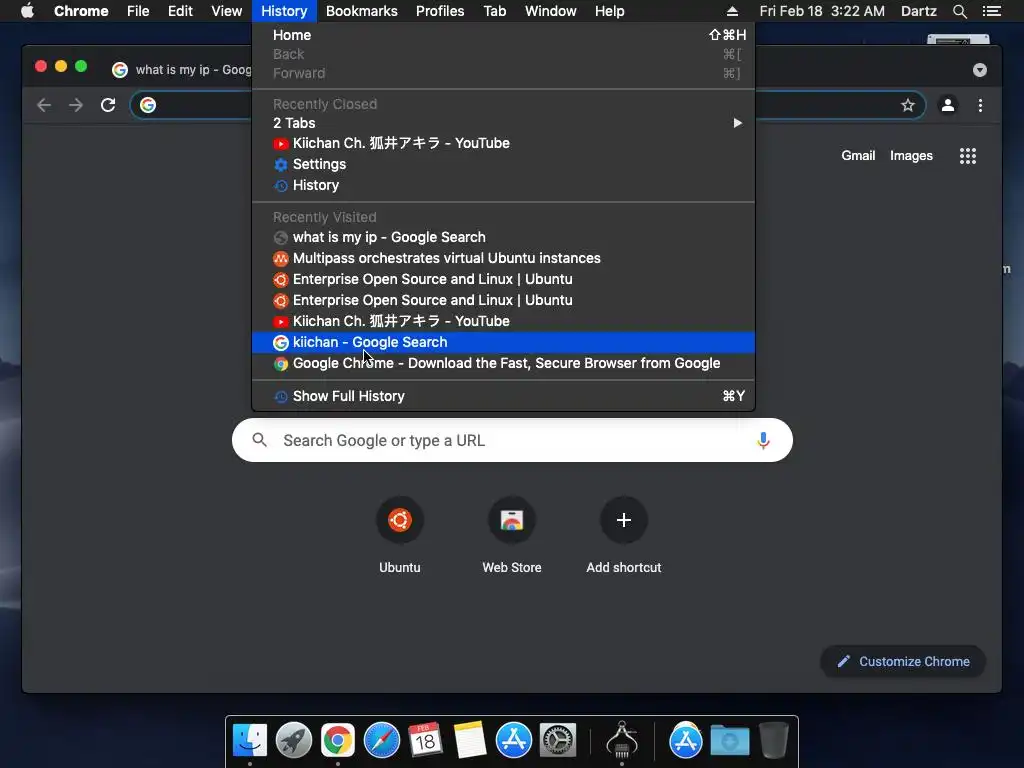Screen dimensions: 1024x768
Task: Open the Downloads folder in the Dock
Action: pyautogui.click(x=729, y=741)
